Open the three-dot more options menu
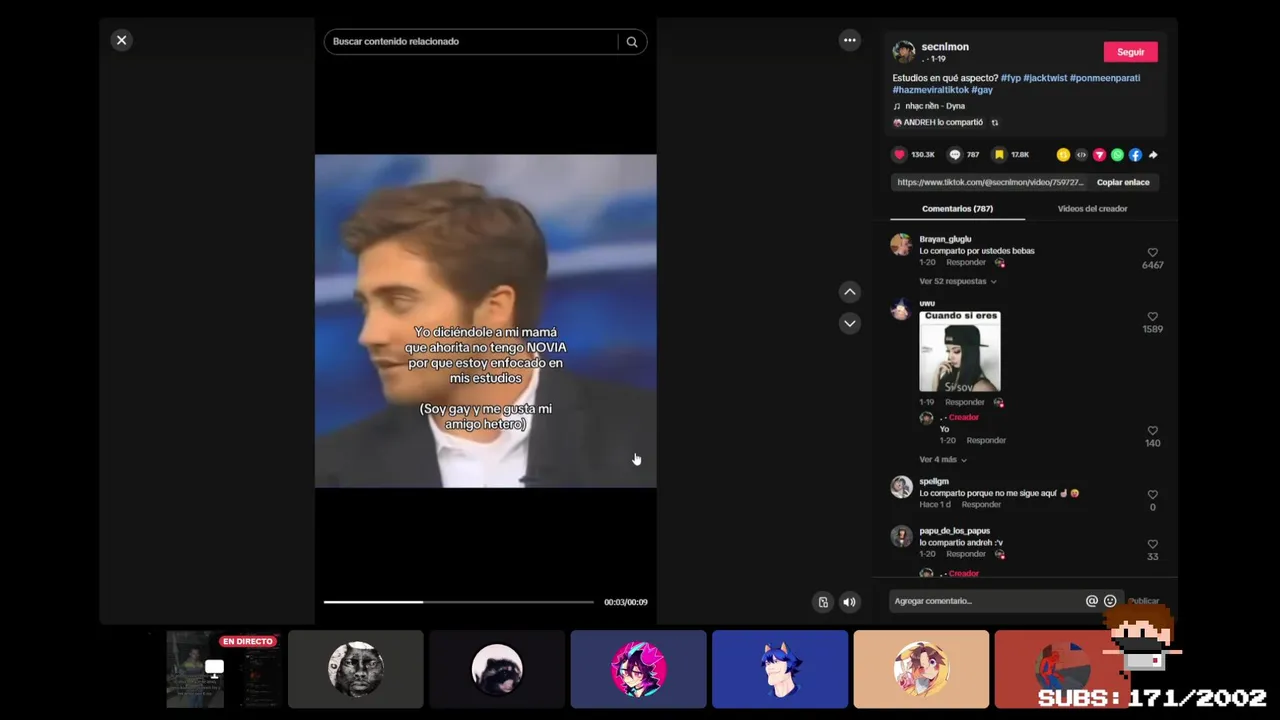Viewport: 1280px width, 720px height. tap(849, 40)
